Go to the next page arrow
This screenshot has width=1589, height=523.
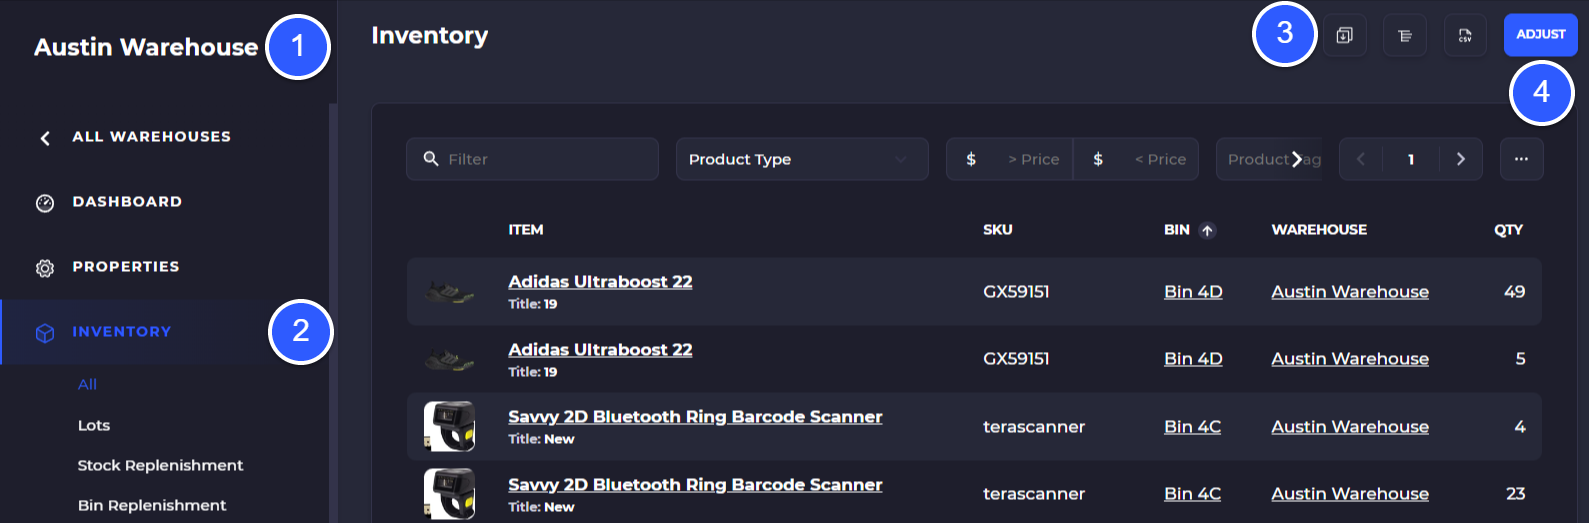(1461, 159)
